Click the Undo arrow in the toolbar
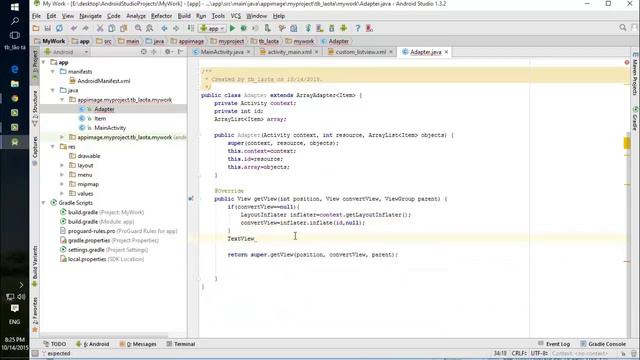This screenshot has width=640, height=360. [74, 28]
